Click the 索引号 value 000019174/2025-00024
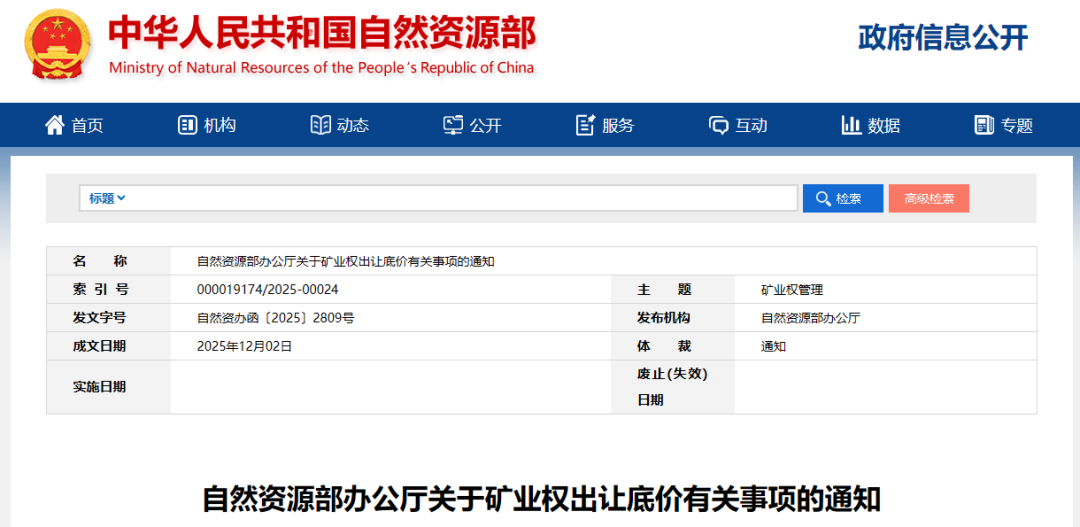The height and width of the screenshot is (527, 1080). coord(268,289)
